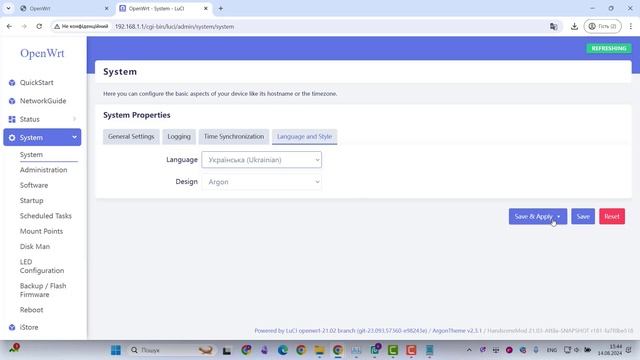Viewport: 640px width, 360px height.
Task: Open the Software page
Action: click(x=34, y=185)
